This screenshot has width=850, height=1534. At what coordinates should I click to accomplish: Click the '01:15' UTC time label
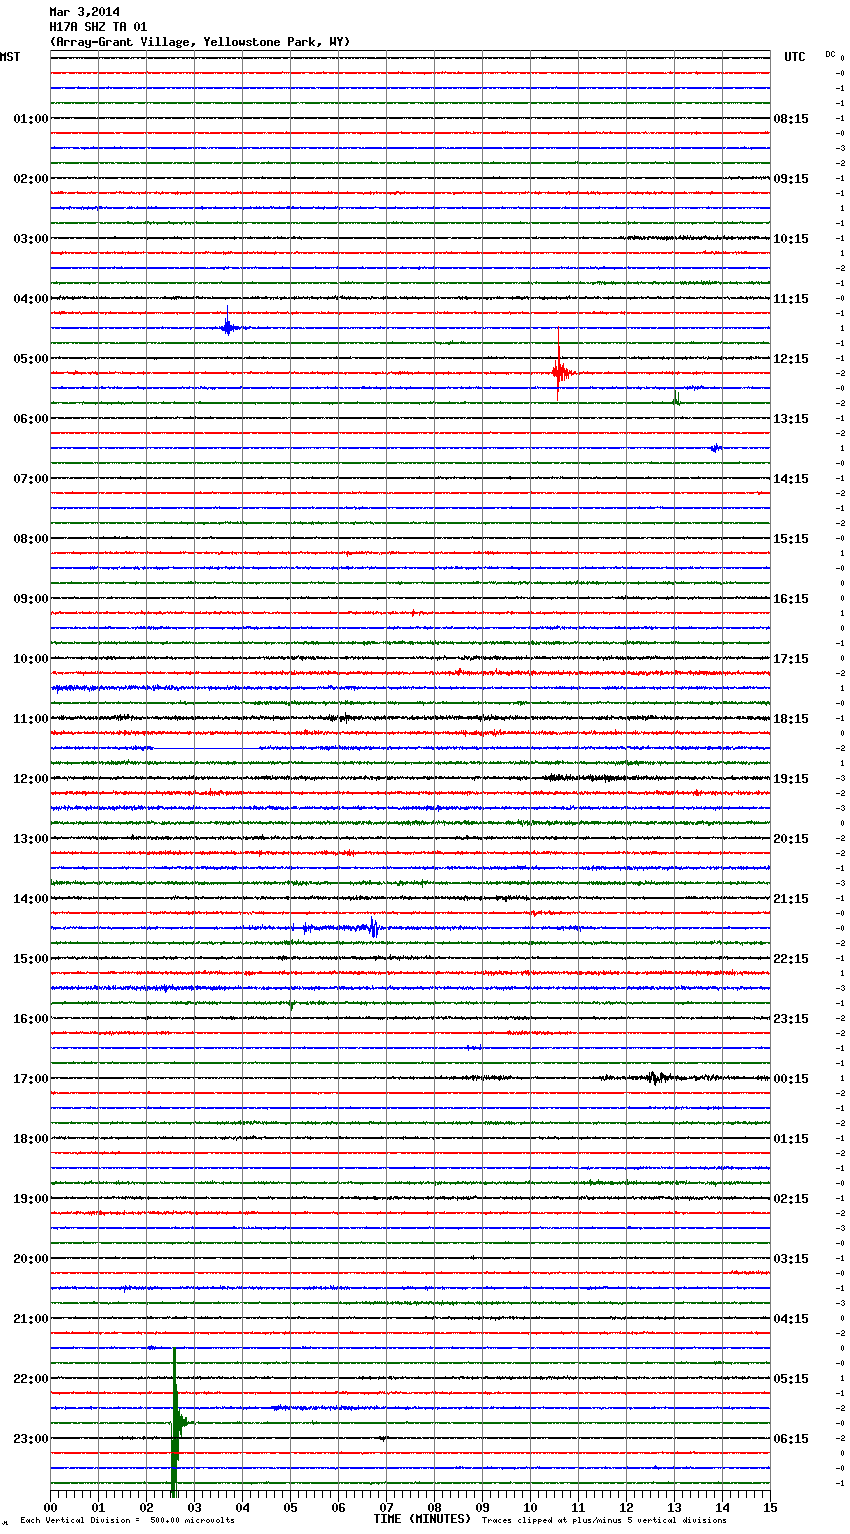click(x=791, y=1139)
